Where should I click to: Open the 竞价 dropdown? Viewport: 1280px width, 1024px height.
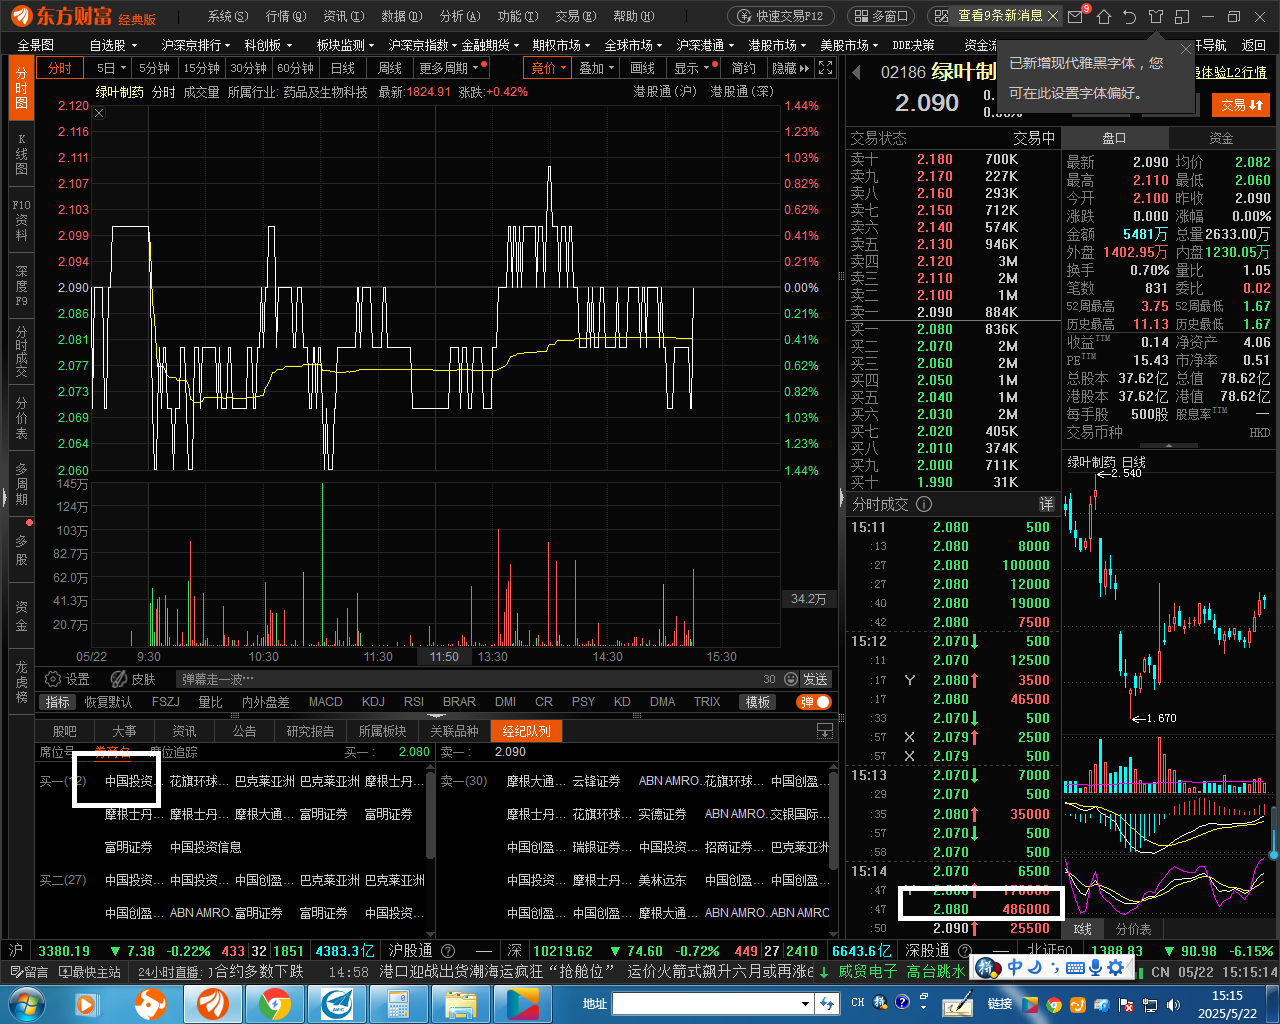pos(549,68)
